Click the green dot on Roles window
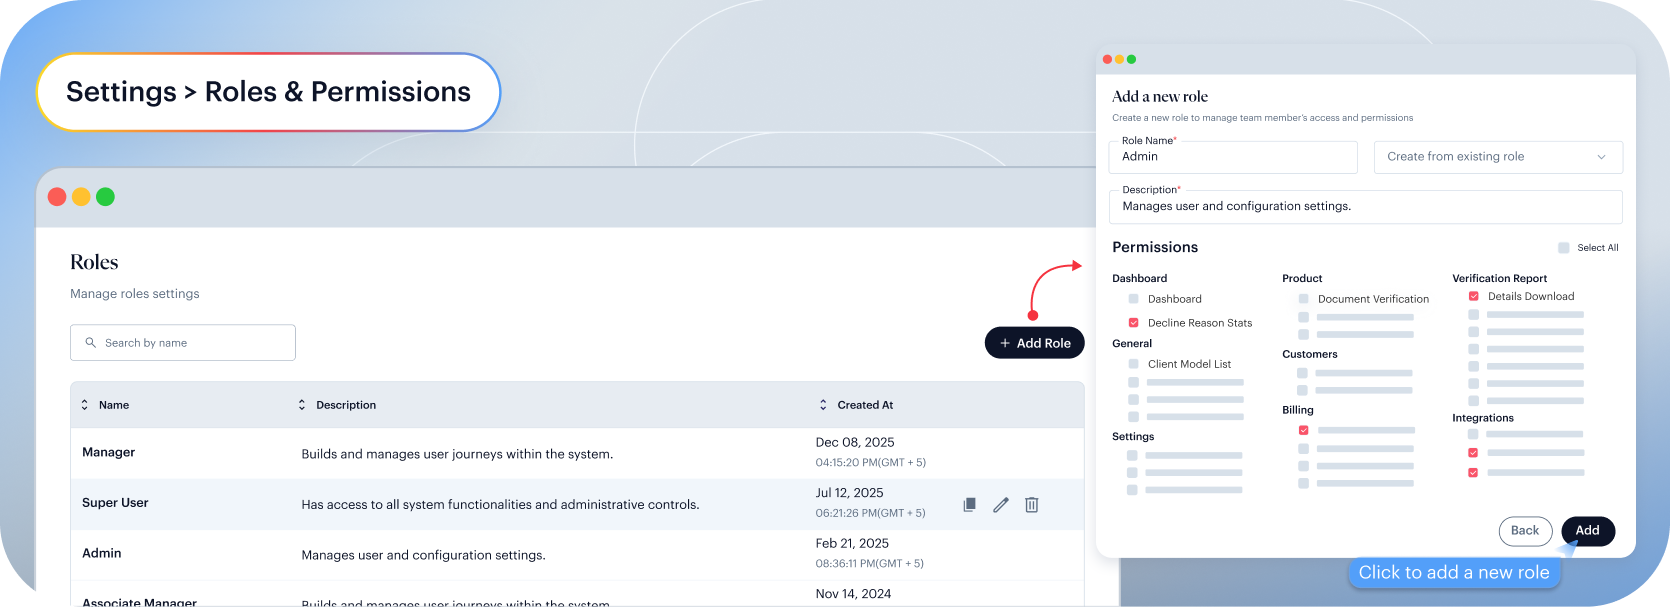Screen dimensions: 1670x607 pyautogui.click(x=105, y=197)
